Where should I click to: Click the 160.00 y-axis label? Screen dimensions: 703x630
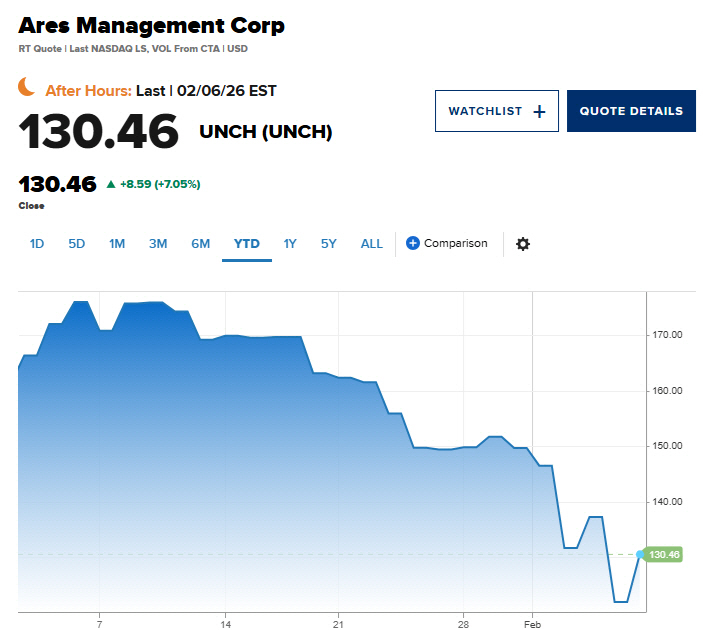tap(667, 391)
